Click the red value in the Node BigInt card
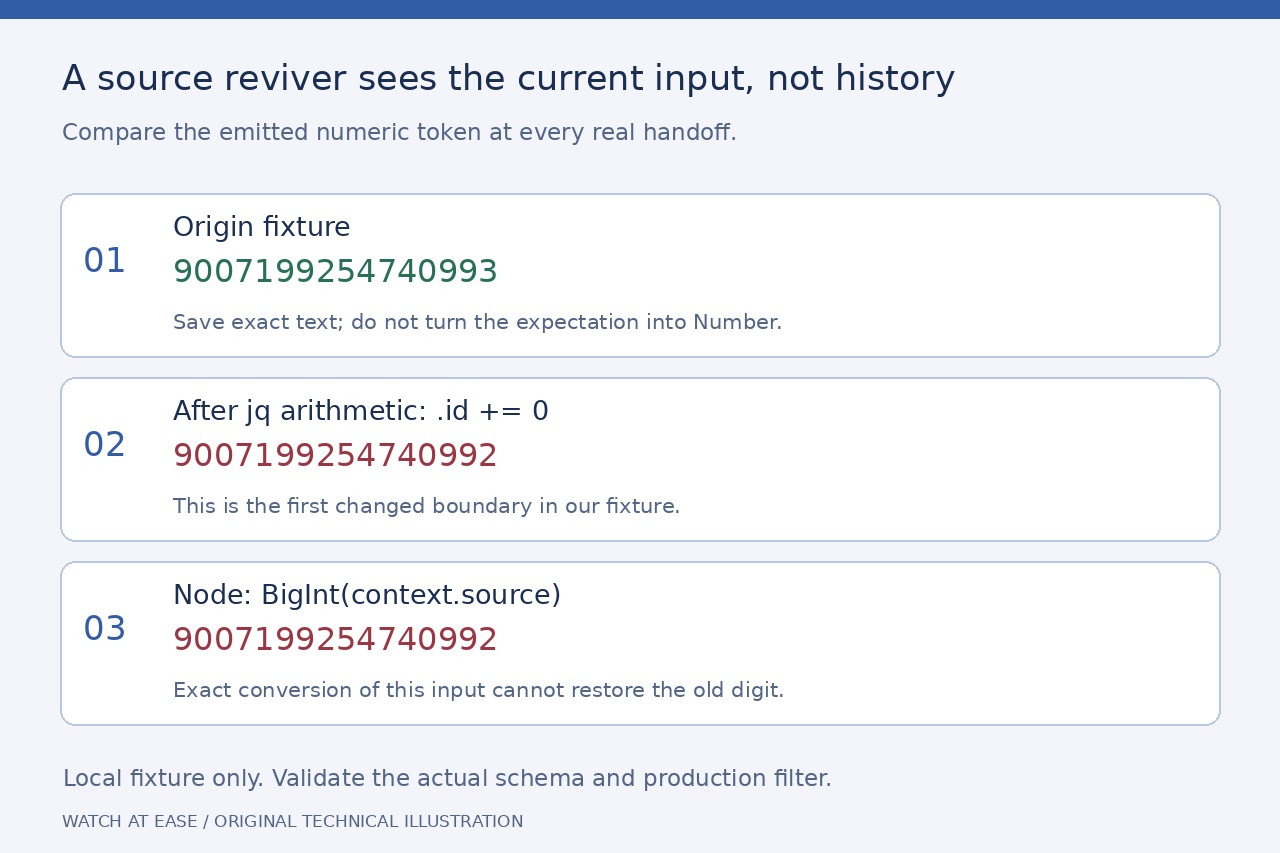 click(335, 640)
